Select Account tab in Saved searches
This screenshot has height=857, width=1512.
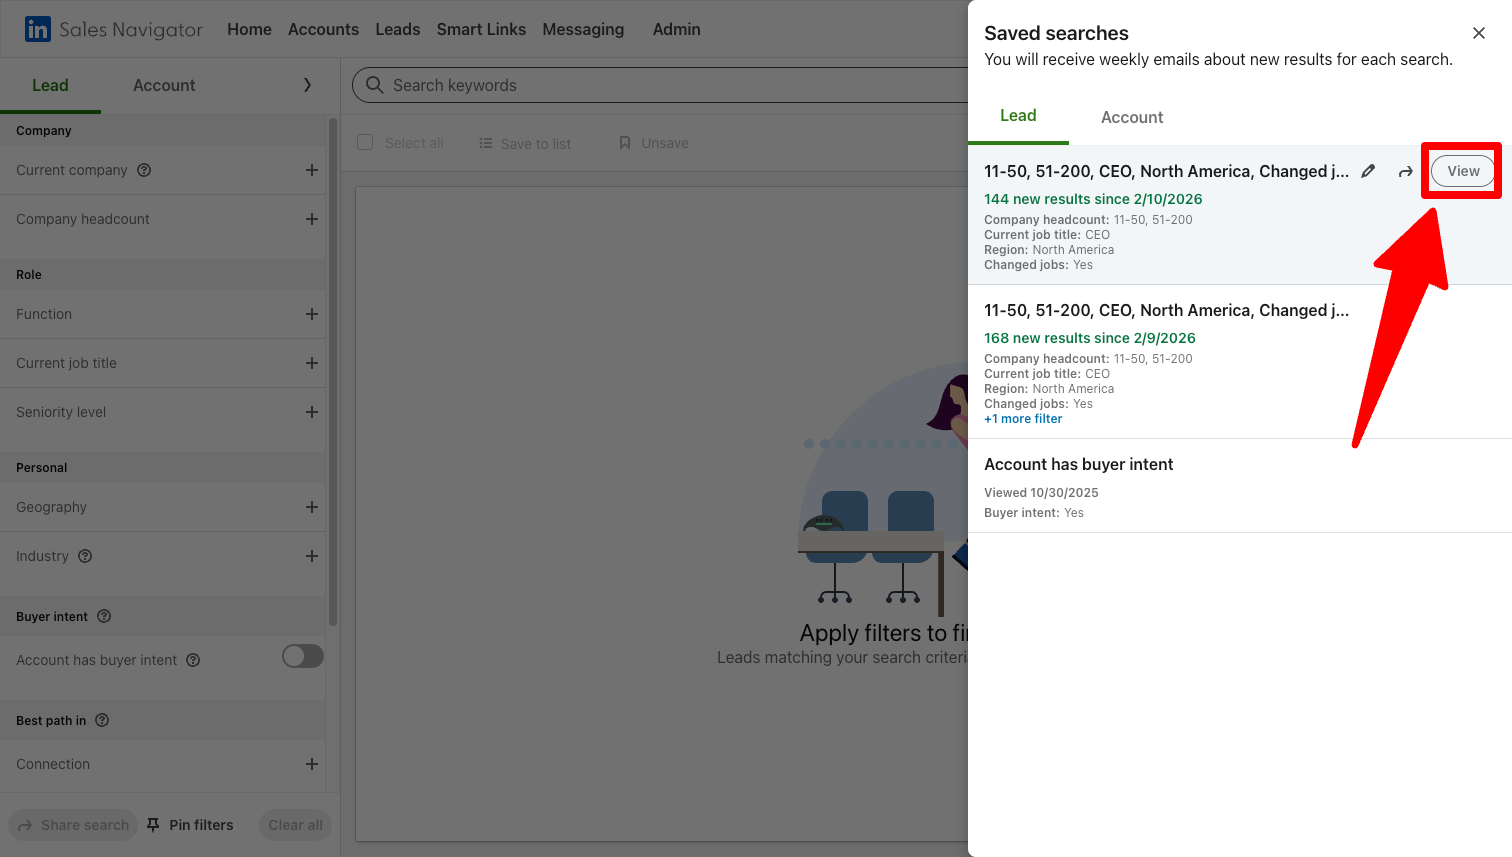(x=1132, y=117)
